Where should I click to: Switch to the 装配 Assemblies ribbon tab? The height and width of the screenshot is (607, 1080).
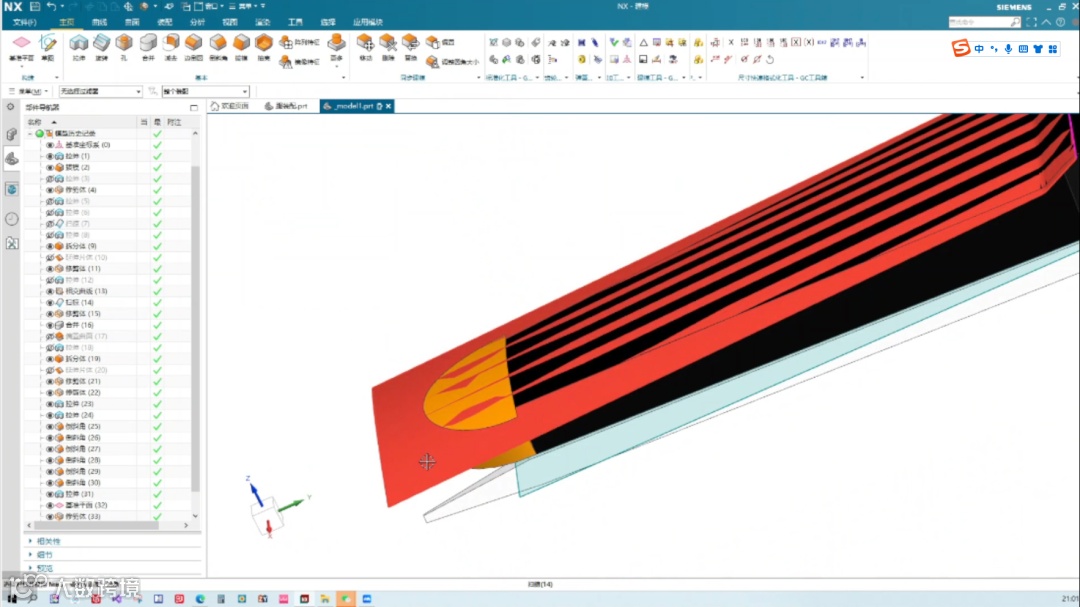(165, 22)
